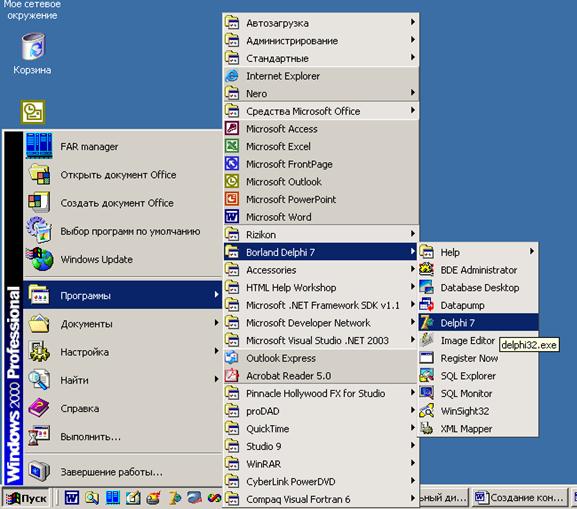Expand Средства Microsoft Office group

(321, 111)
